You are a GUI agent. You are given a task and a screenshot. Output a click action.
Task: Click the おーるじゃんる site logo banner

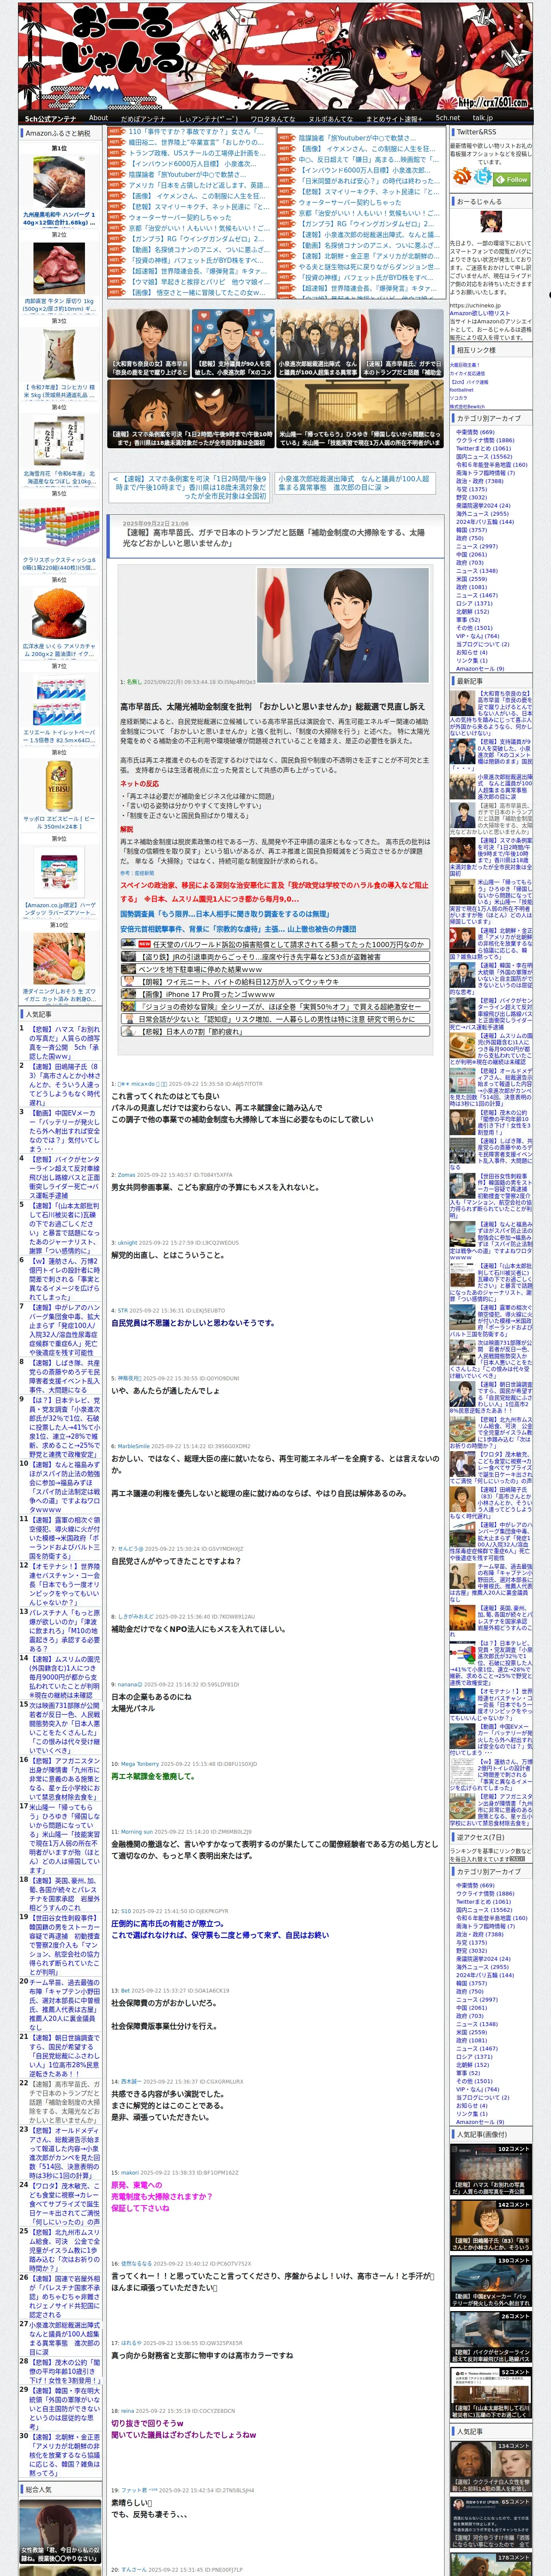[x=275, y=56]
